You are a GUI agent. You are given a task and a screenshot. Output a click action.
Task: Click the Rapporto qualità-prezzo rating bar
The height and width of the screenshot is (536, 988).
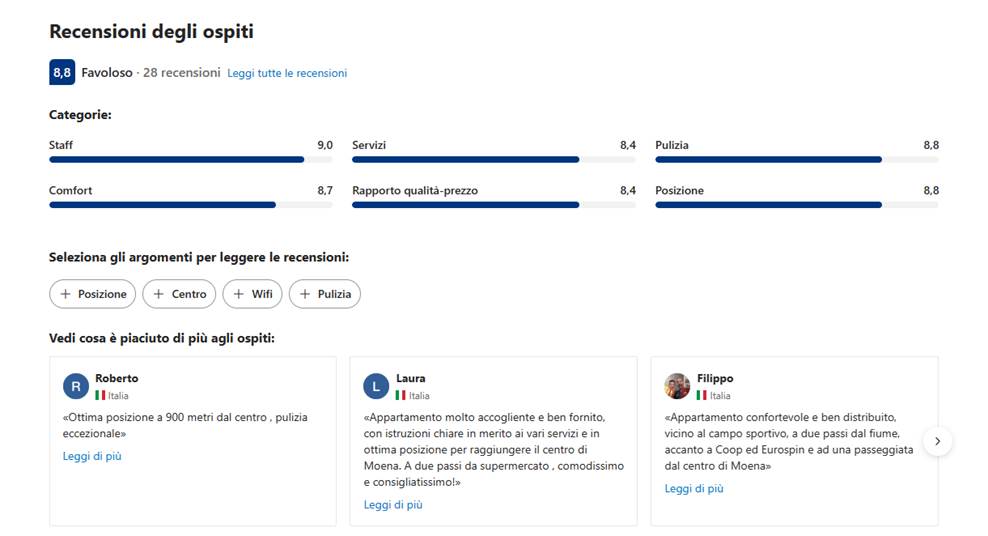[x=494, y=205]
